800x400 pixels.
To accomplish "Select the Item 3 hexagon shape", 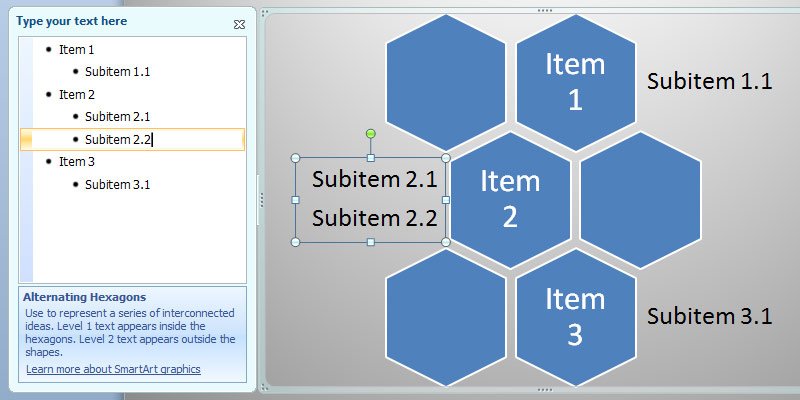I will click(x=576, y=317).
